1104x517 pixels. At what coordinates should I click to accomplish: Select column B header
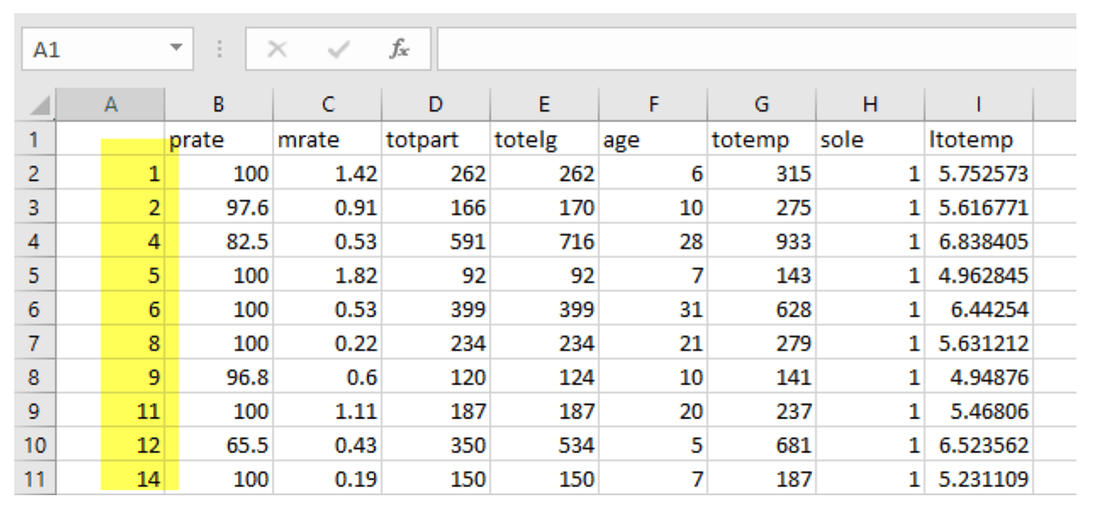219,104
